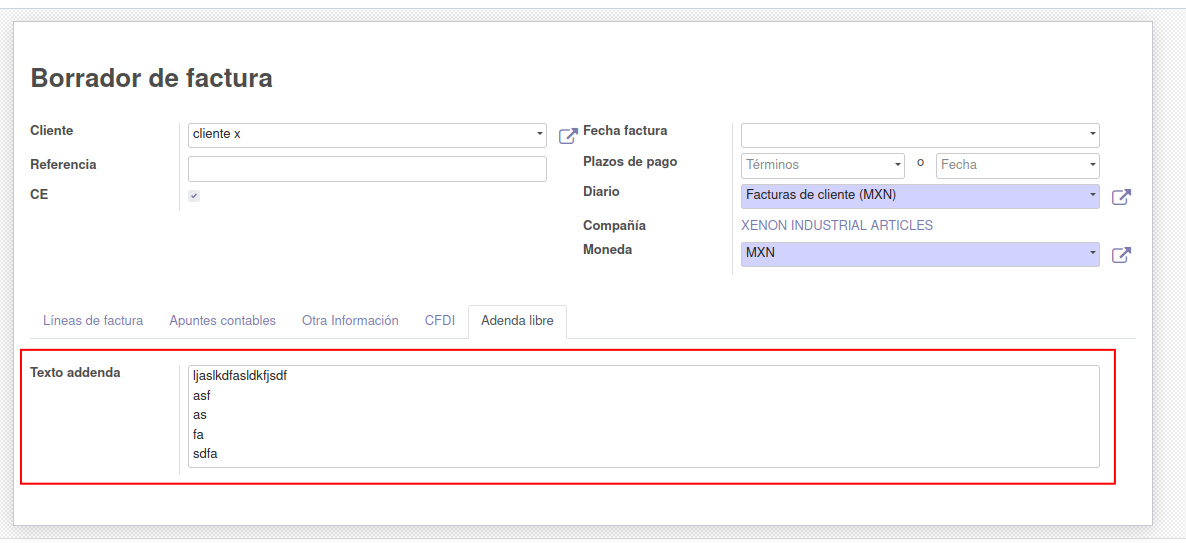Select the Adenda libre tab
The height and width of the screenshot is (543, 1186).
pyautogui.click(x=517, y=321)
